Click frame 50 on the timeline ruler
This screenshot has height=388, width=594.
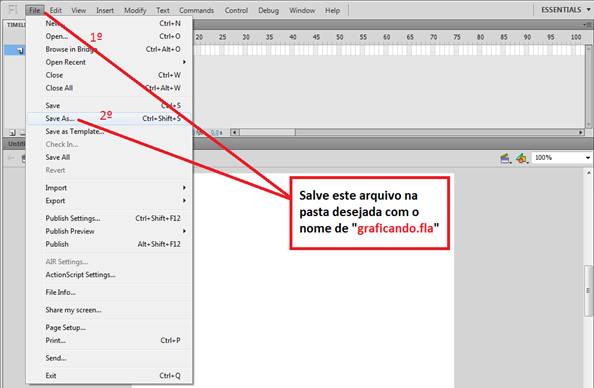point(339,37)
